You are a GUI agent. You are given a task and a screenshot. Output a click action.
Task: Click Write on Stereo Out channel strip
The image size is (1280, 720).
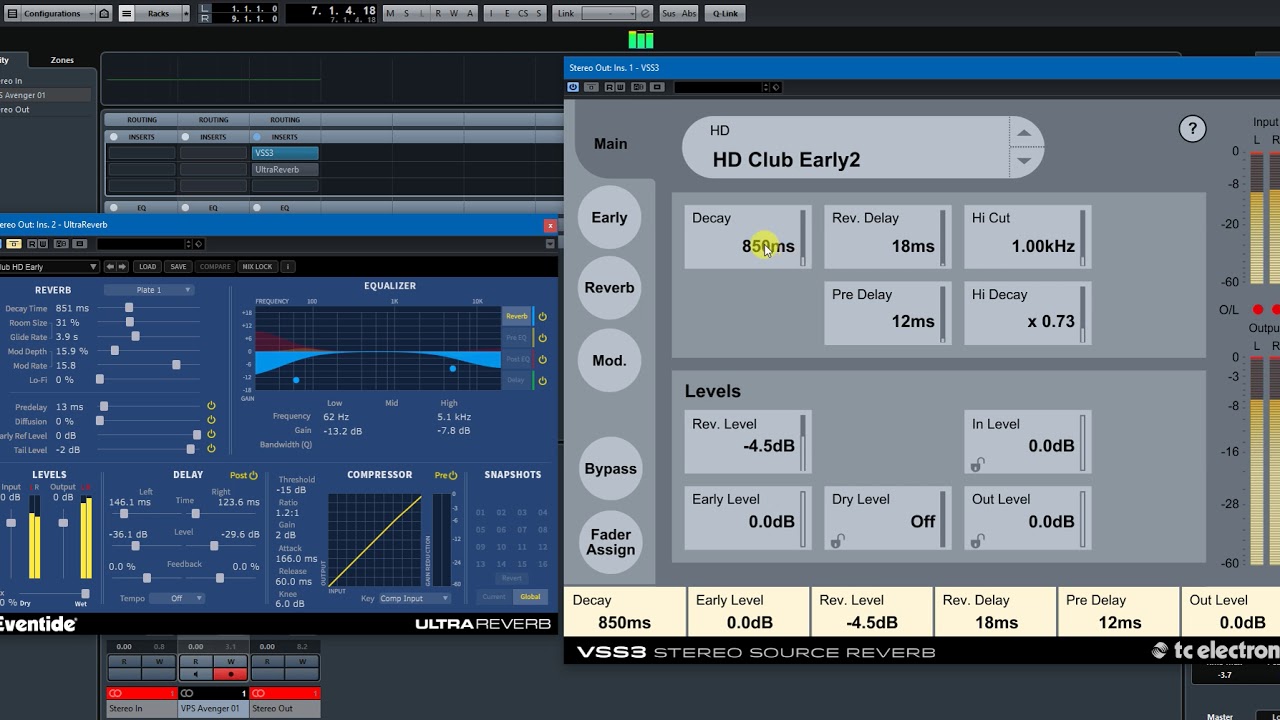(x=302, y=661)
